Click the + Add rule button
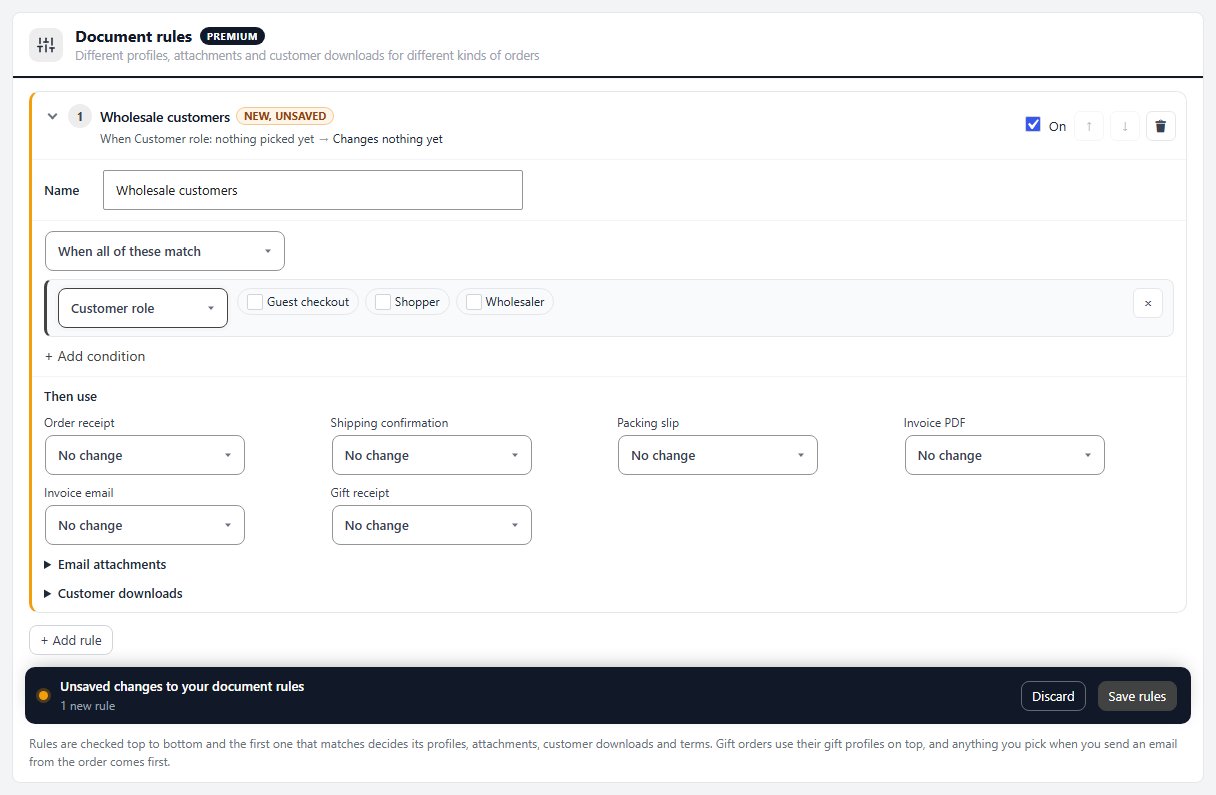 point(71,640)
